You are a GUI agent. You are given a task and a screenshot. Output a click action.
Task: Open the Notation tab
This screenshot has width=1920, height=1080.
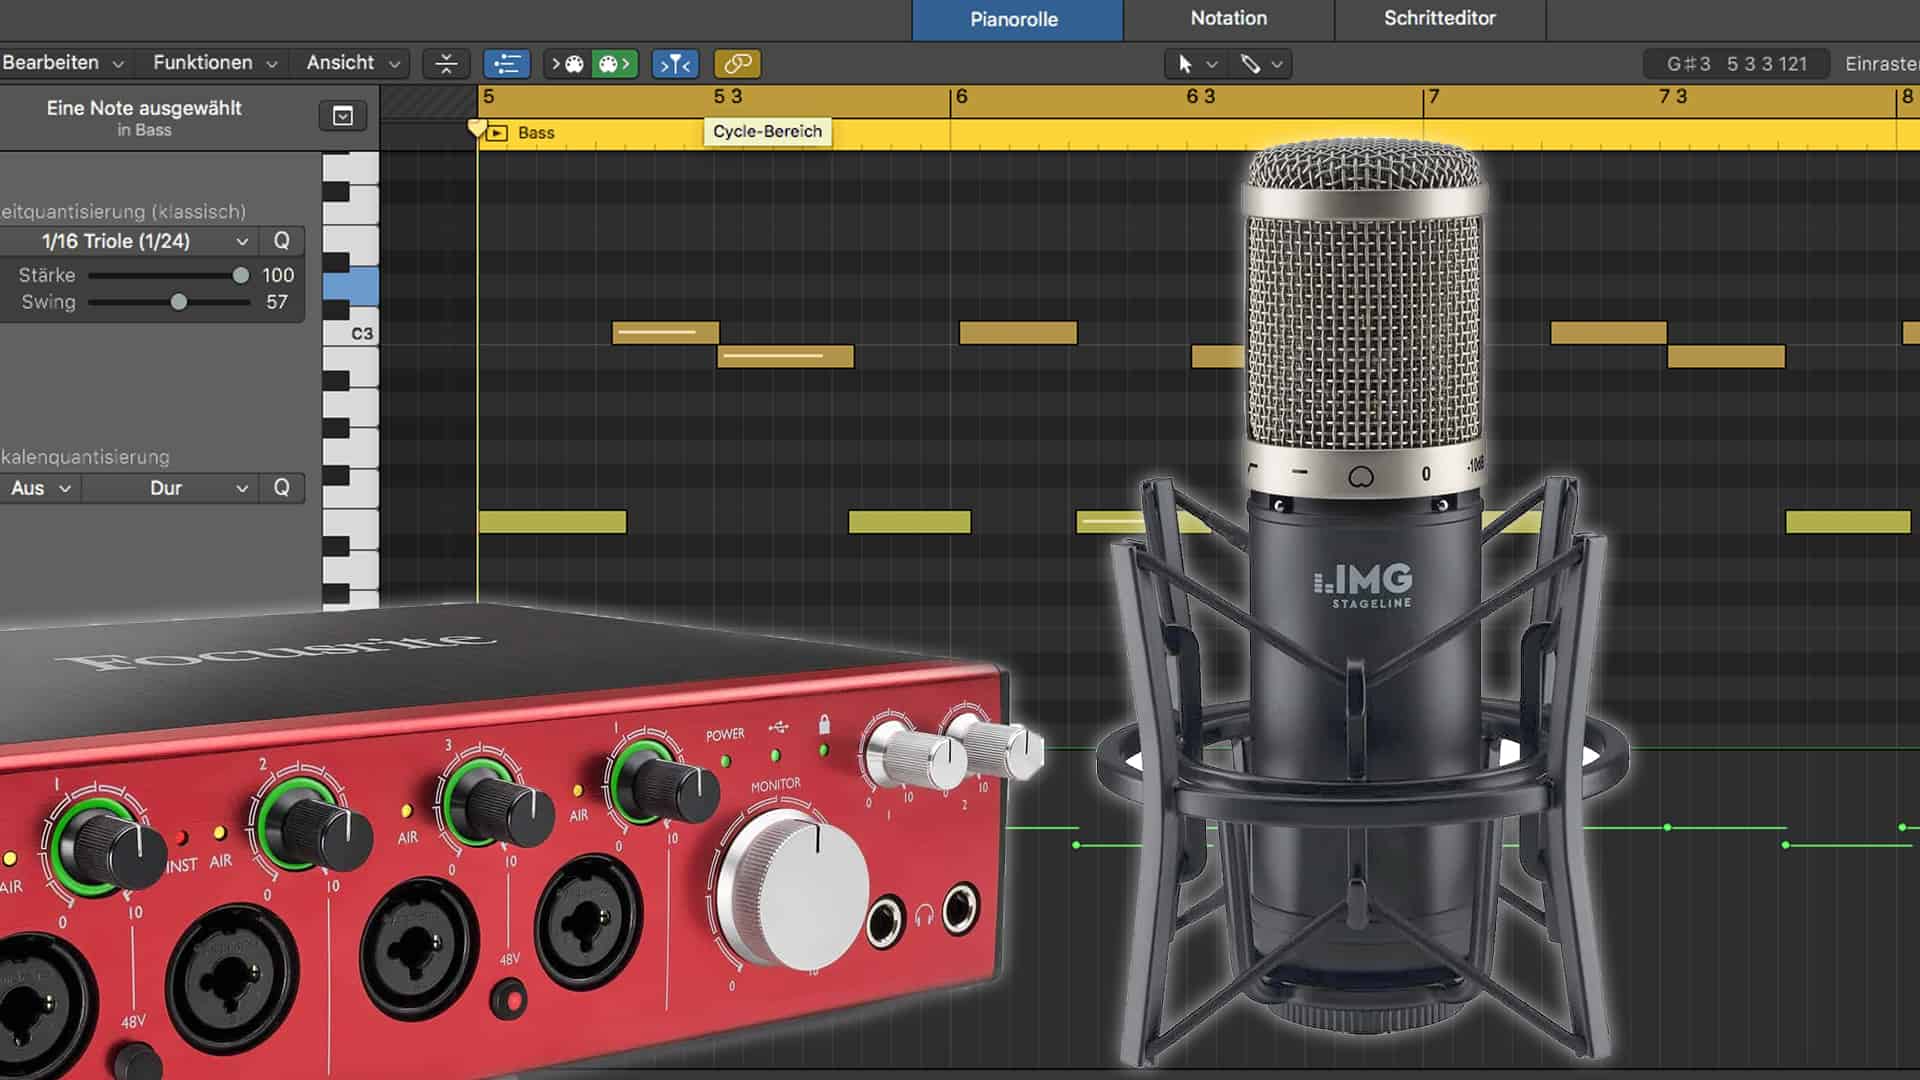(1228, 19)
